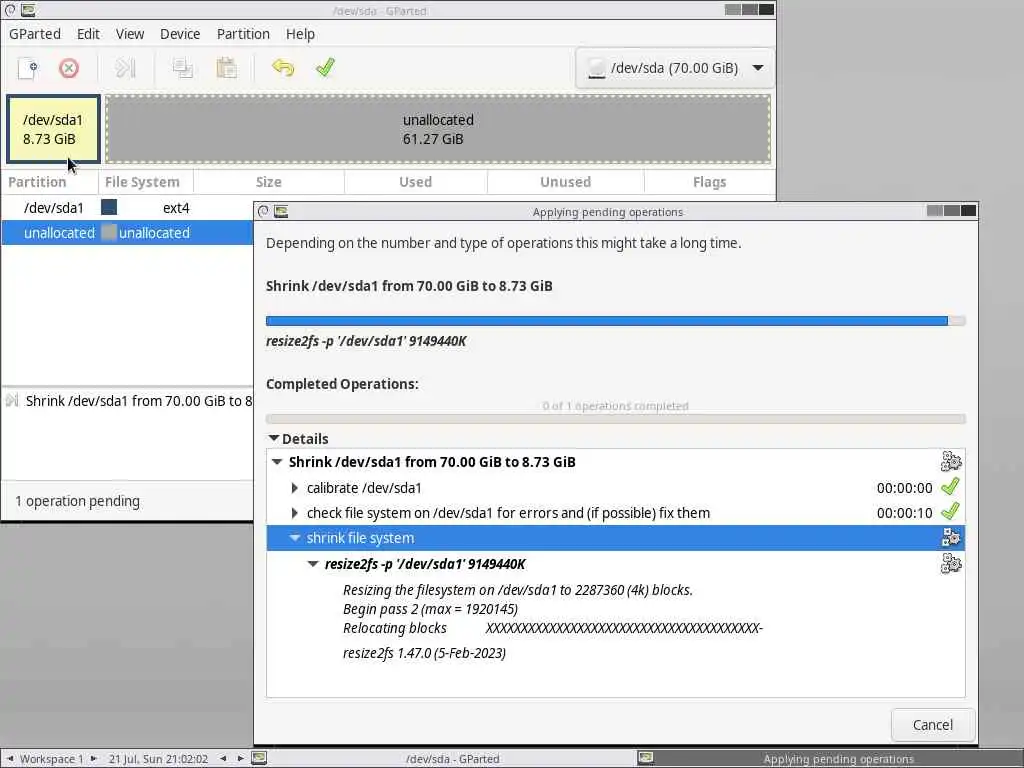Image resolution: width=1024 pixels, height=768 pixels.
Task: Click the green checkmark on check file system row
Action: click(x=950, y=511)
